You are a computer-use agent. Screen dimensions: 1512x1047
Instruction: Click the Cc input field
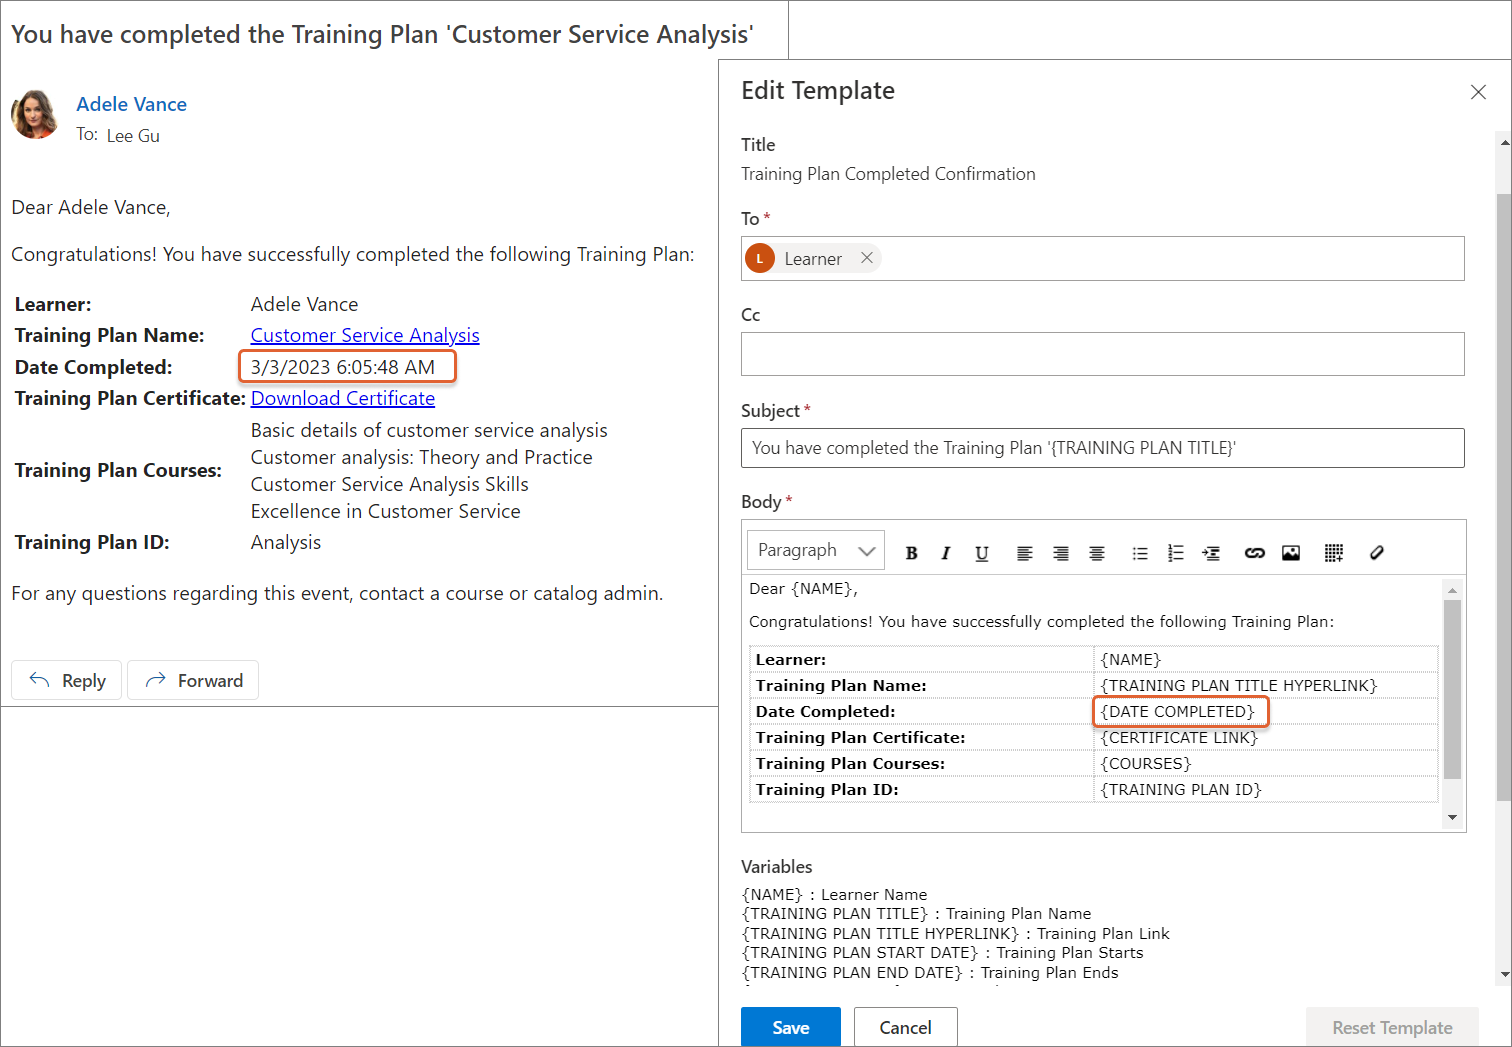[1102, 354]
